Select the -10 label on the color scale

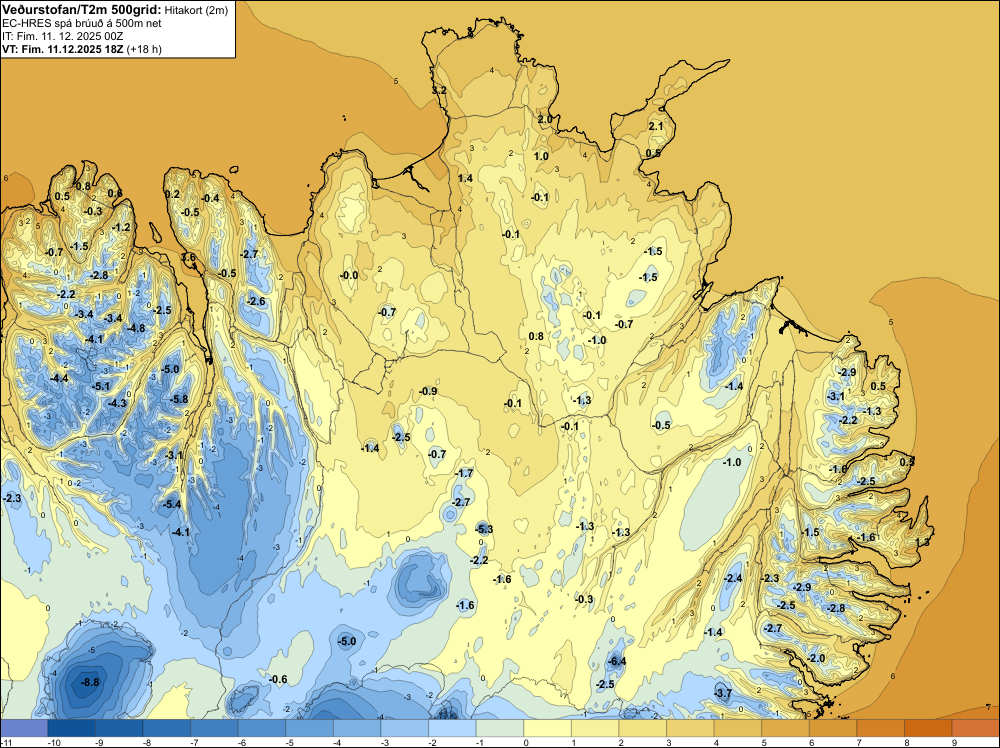click(54, 742)
